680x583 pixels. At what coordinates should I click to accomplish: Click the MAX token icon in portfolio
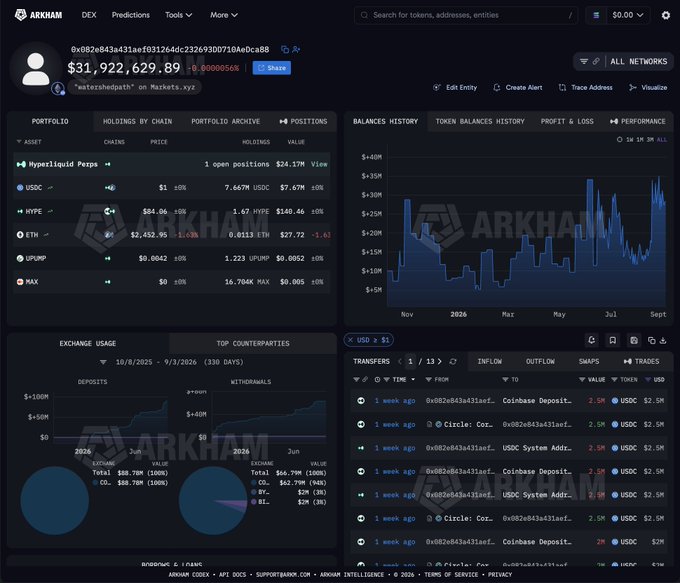pyautogui.click(x=20, y=282)
